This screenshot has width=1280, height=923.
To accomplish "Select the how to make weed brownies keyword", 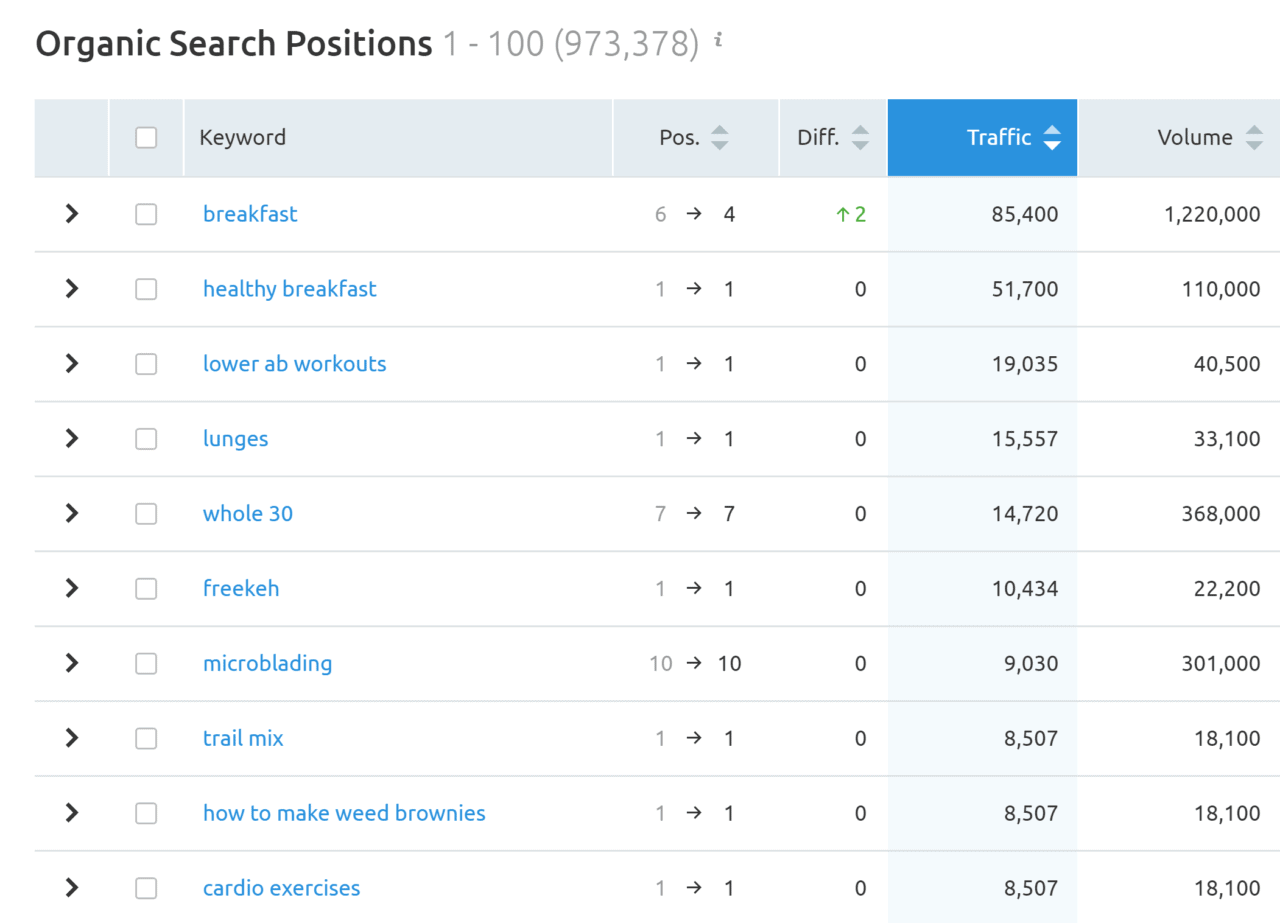I will click(344, 813).
